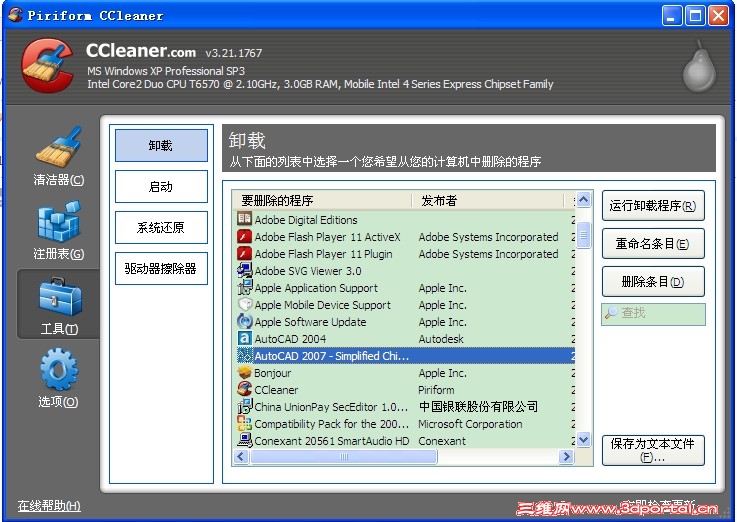
Task: Click Delete Entry button (删除条目)
Action: tap(653, 281)
